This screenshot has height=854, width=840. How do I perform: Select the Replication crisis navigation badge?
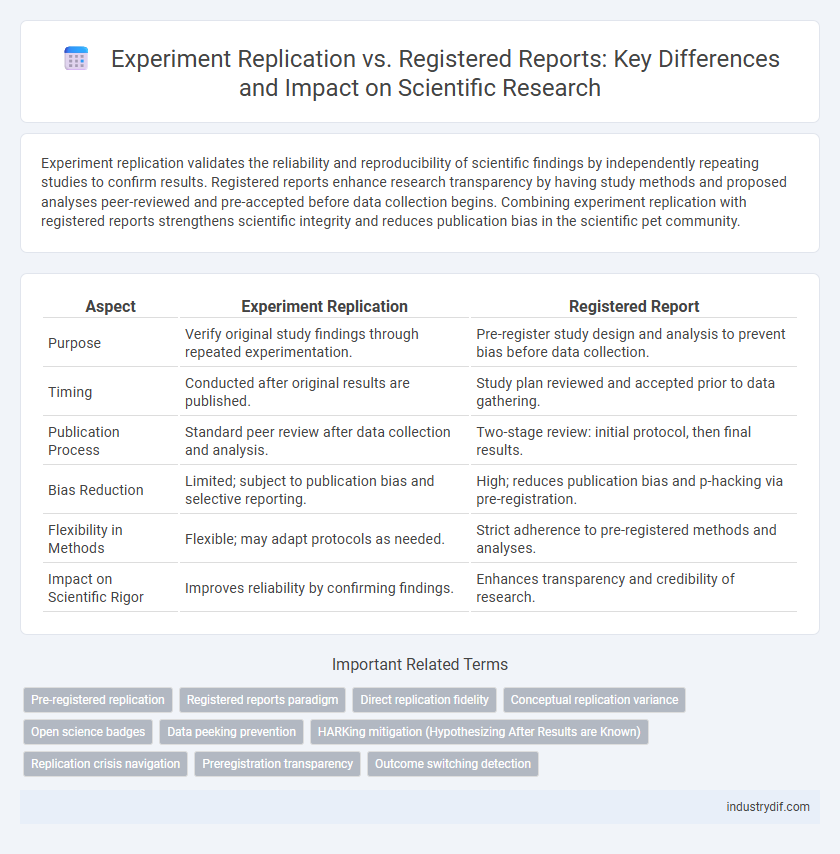[x=104, y=764]
